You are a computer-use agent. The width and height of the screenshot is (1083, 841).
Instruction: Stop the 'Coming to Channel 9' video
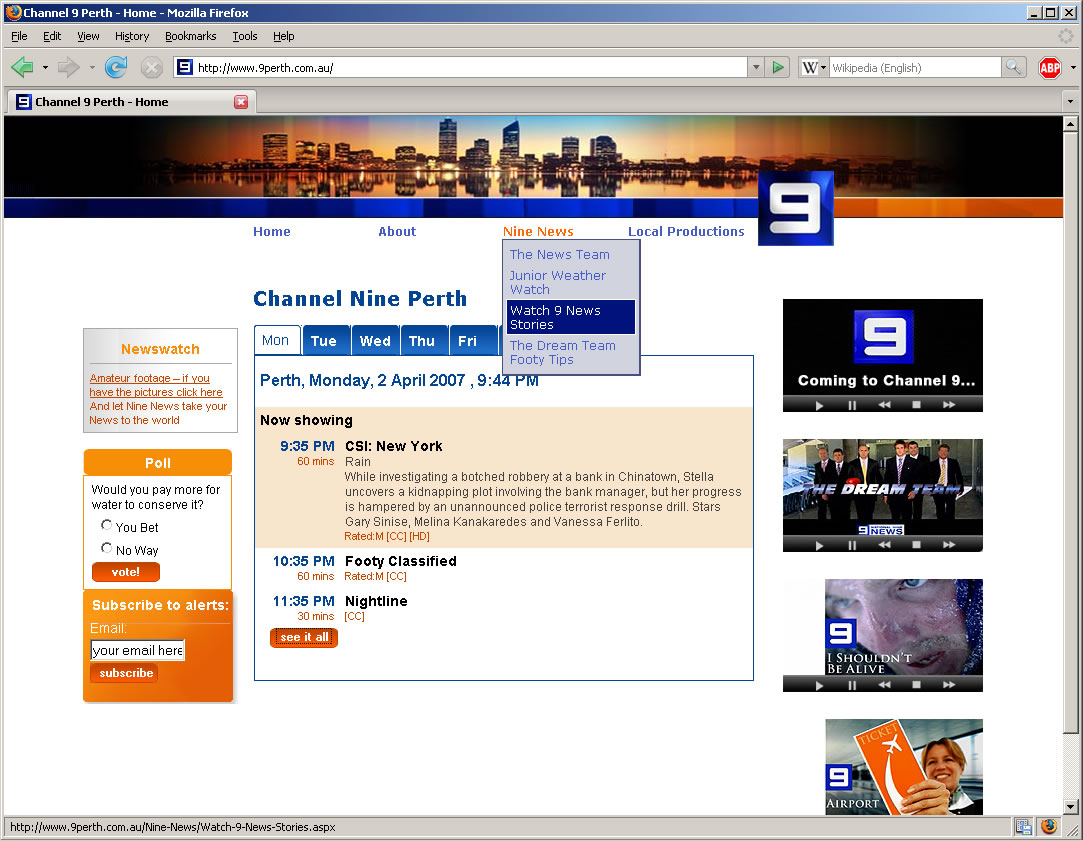(x=916, y=405)
